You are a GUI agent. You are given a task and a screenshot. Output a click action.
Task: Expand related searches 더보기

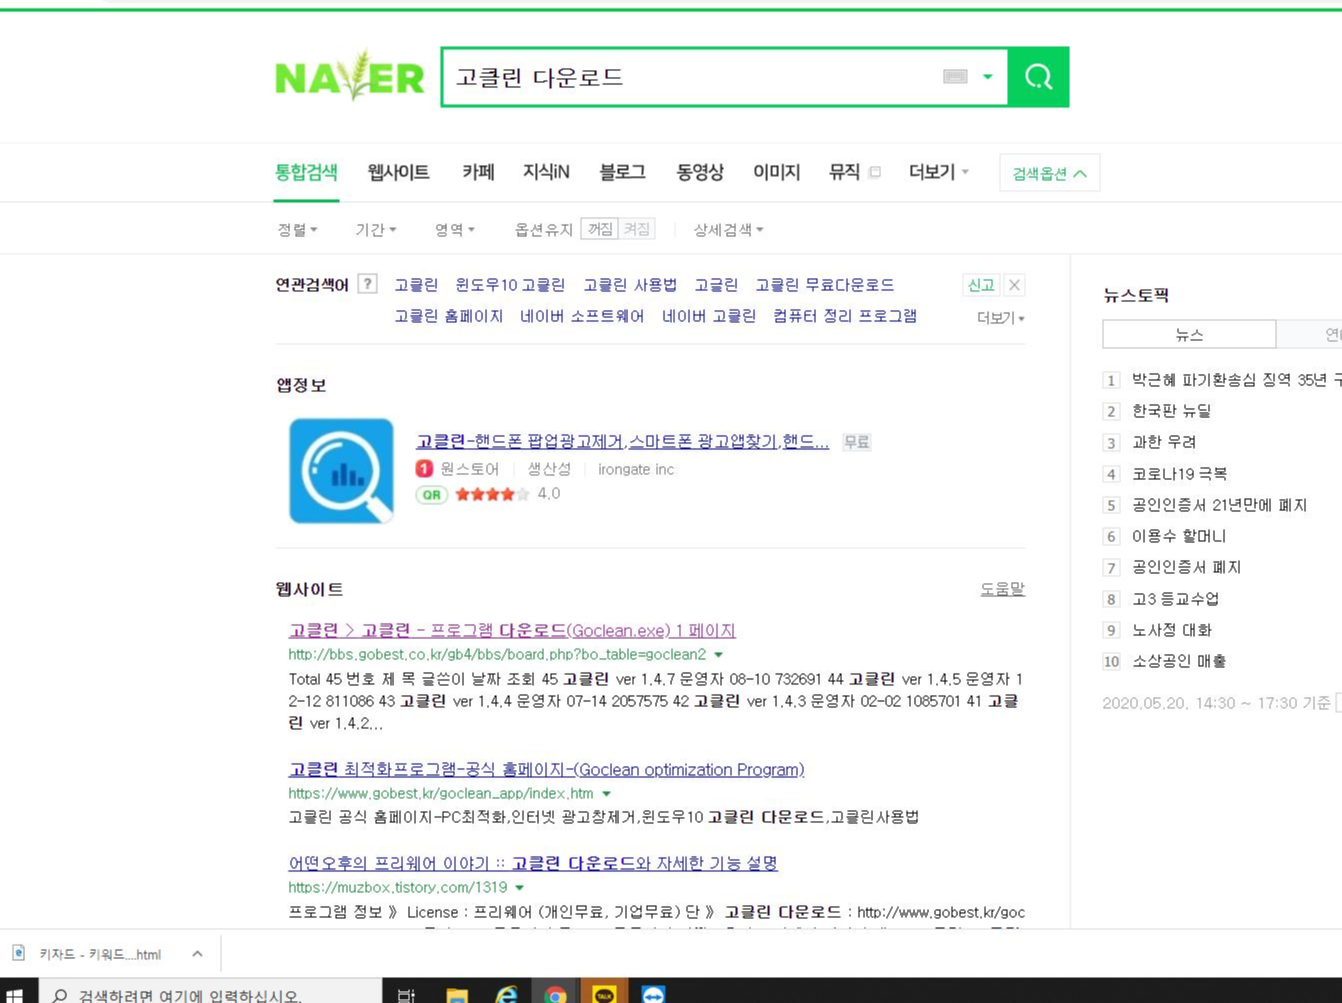point(1000,318)
